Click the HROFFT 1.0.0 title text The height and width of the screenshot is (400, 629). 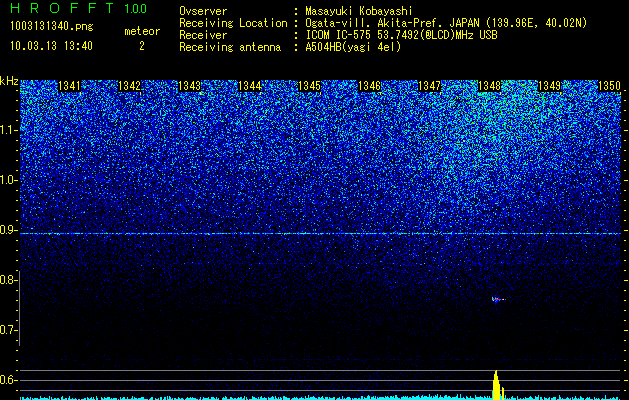(x=79, y=8)
